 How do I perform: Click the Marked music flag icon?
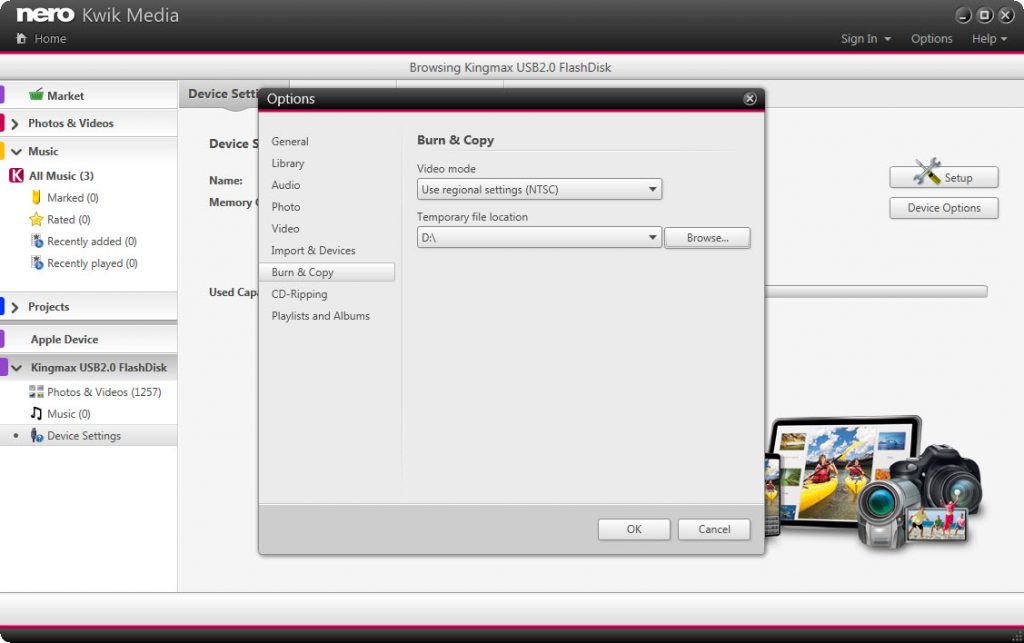[37, 197]
